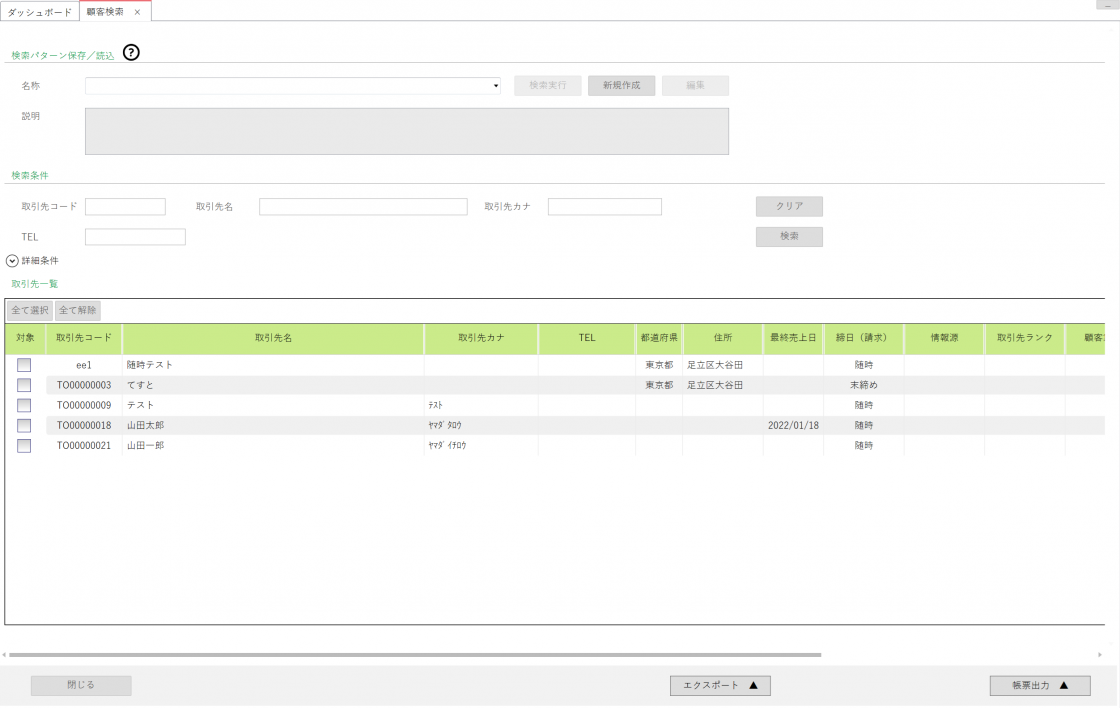Check the box for row ee1
1120x708 pixels.
[x=24, y=365]
